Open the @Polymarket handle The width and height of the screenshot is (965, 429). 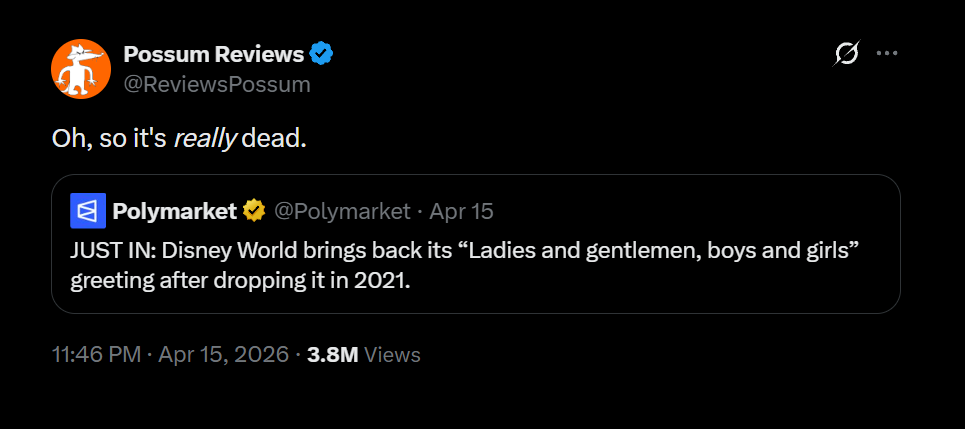pos(342,211)
